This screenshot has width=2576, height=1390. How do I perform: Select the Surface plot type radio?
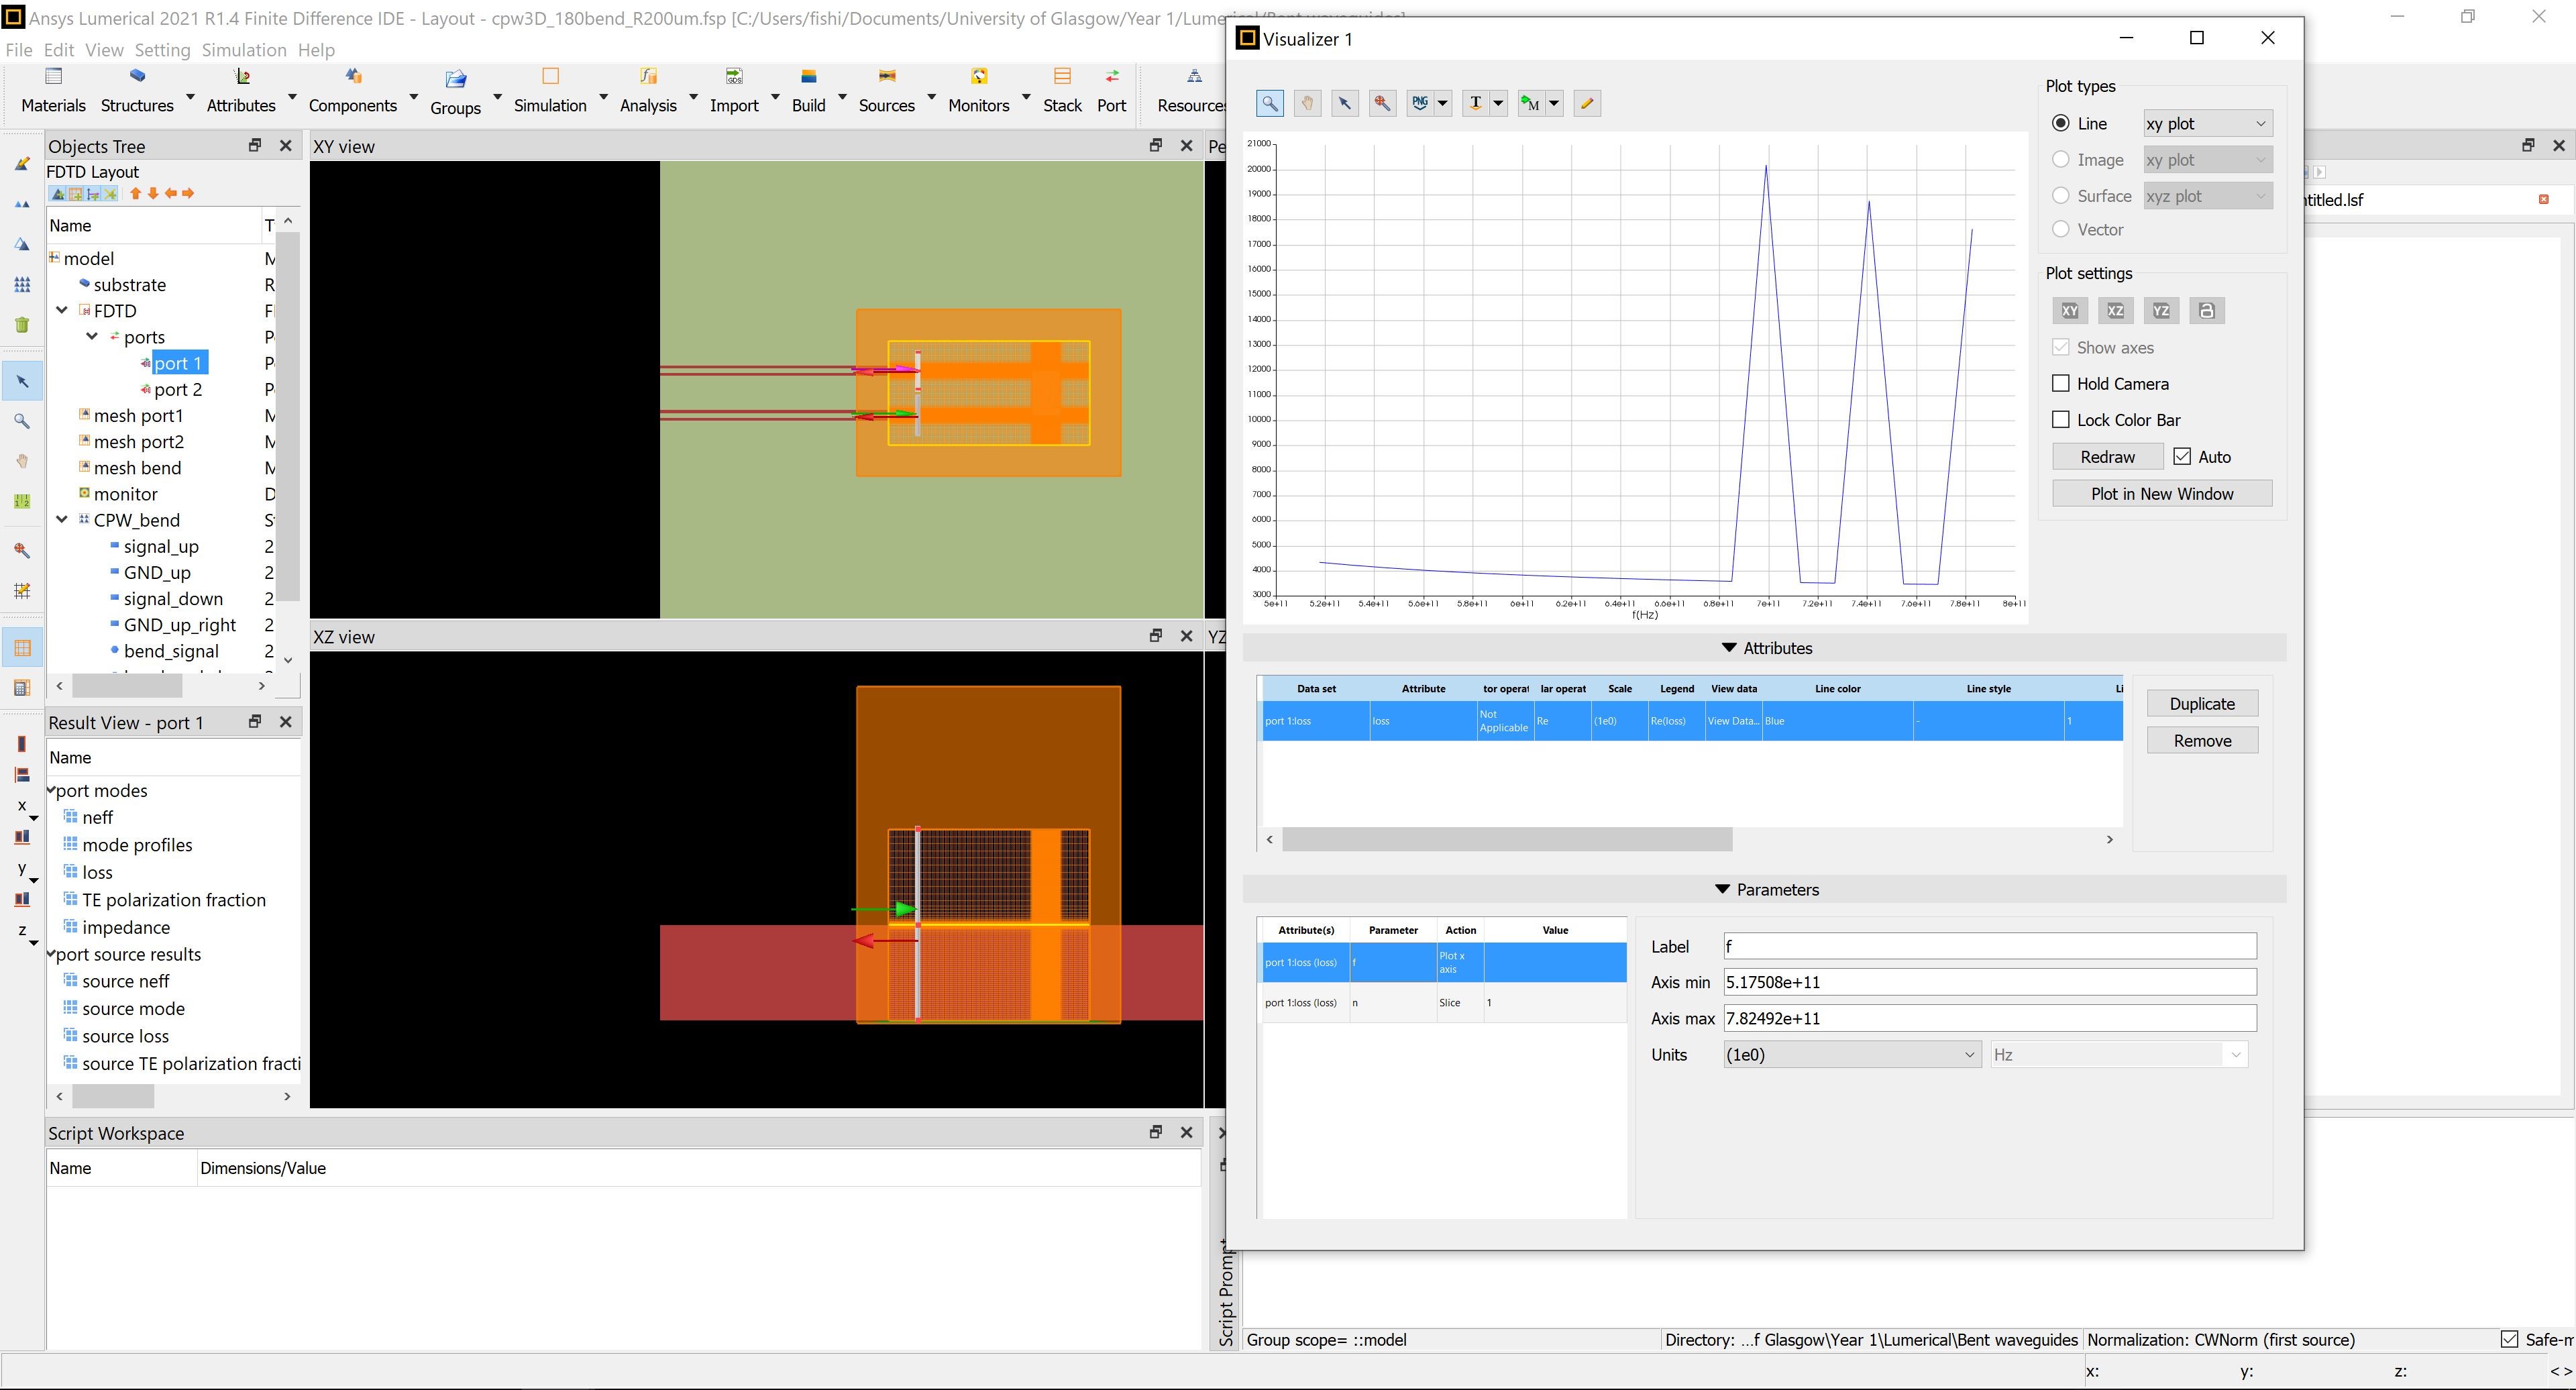[2061, 196]
